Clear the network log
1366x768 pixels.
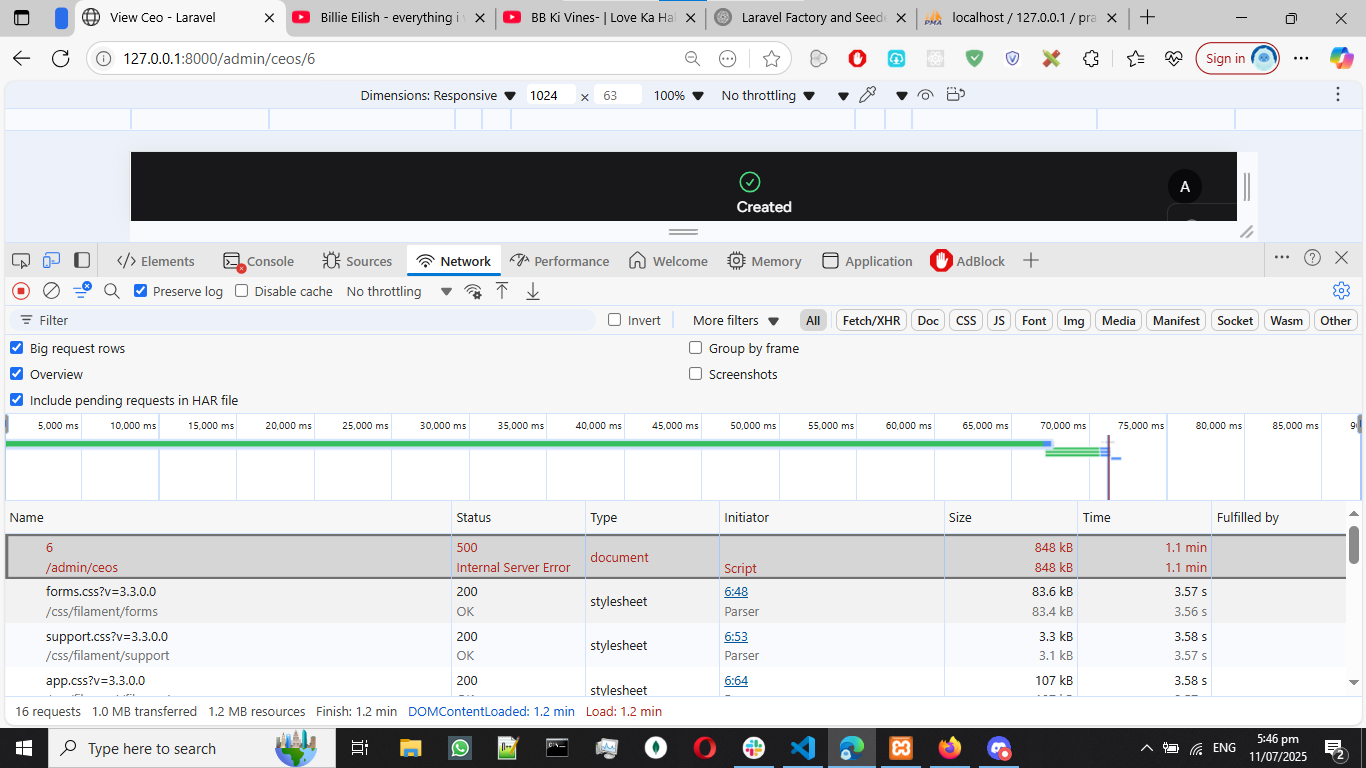51,291
